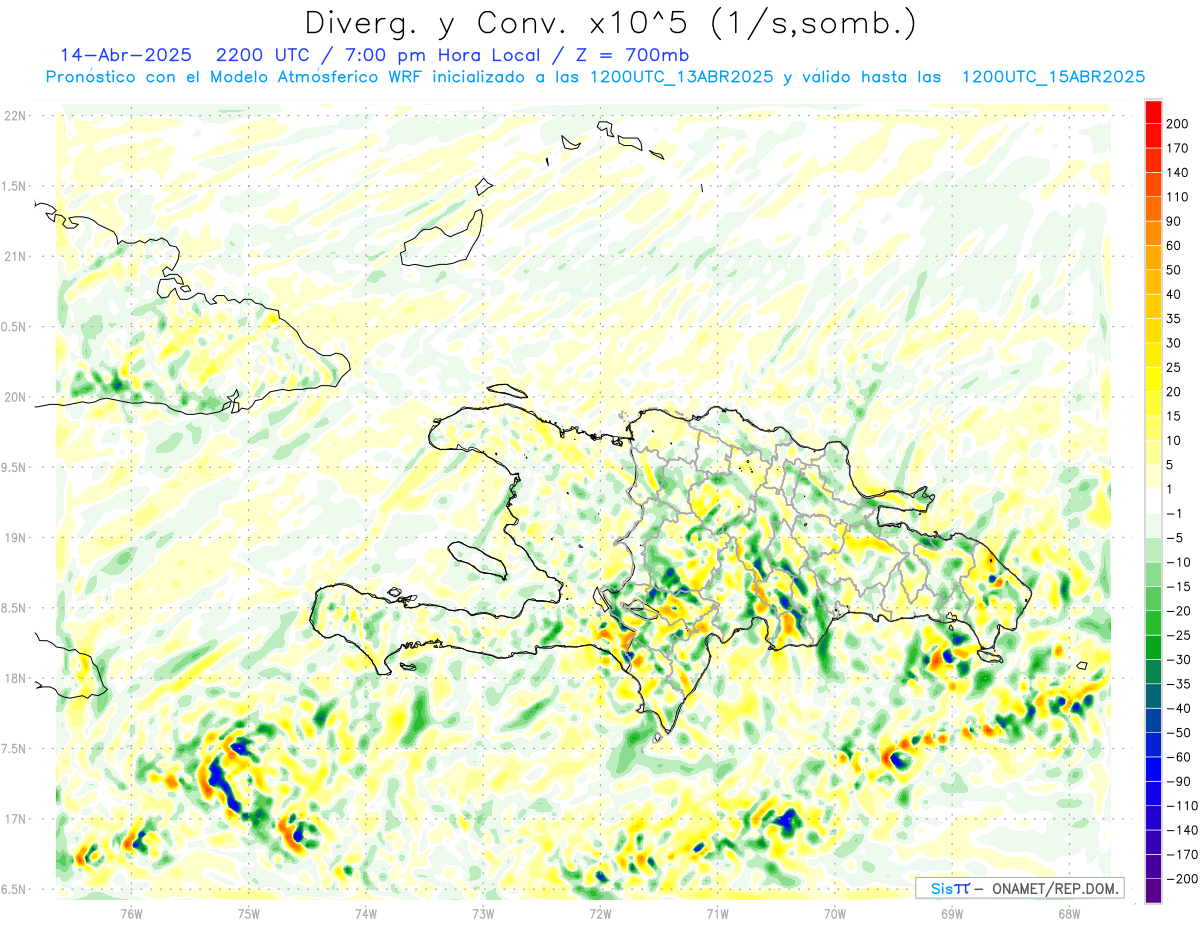Click the positive 50 colorbar label

coord(1175,270)
